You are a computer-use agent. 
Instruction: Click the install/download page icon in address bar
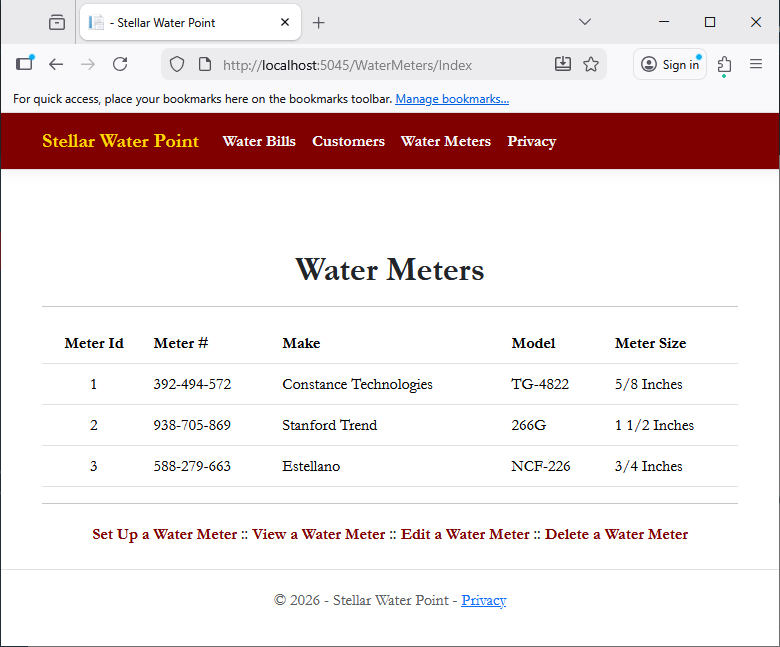click(563, 64)
